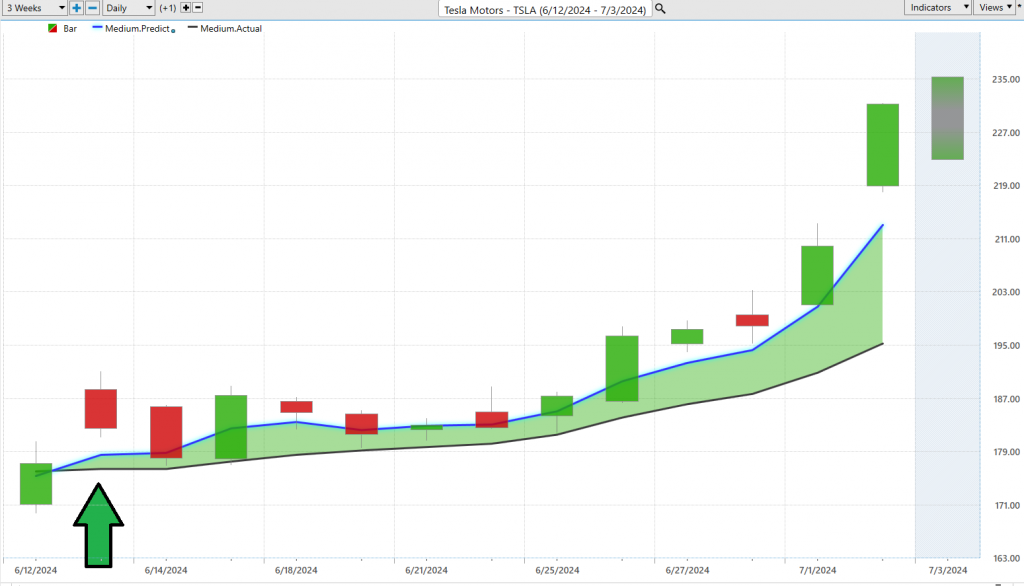
Task: Click the Medium.Predict legend label
Action: (137, 29)
